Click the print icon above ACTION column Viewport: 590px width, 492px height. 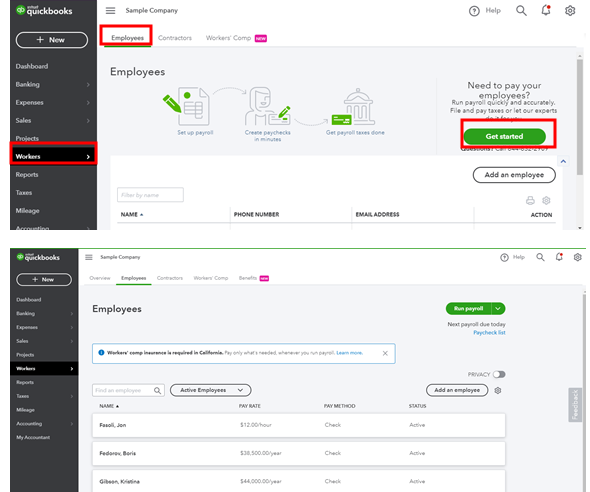coord(530,200)
